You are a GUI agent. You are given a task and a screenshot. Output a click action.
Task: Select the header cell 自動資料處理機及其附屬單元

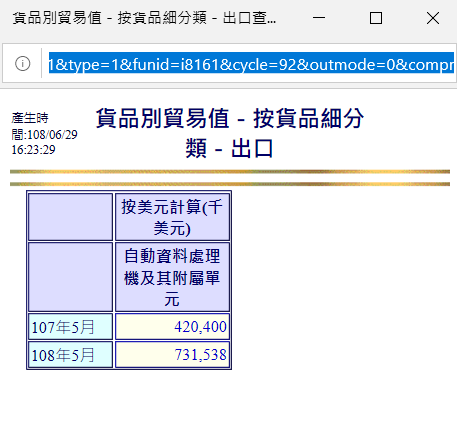click(x=172, y=277)
